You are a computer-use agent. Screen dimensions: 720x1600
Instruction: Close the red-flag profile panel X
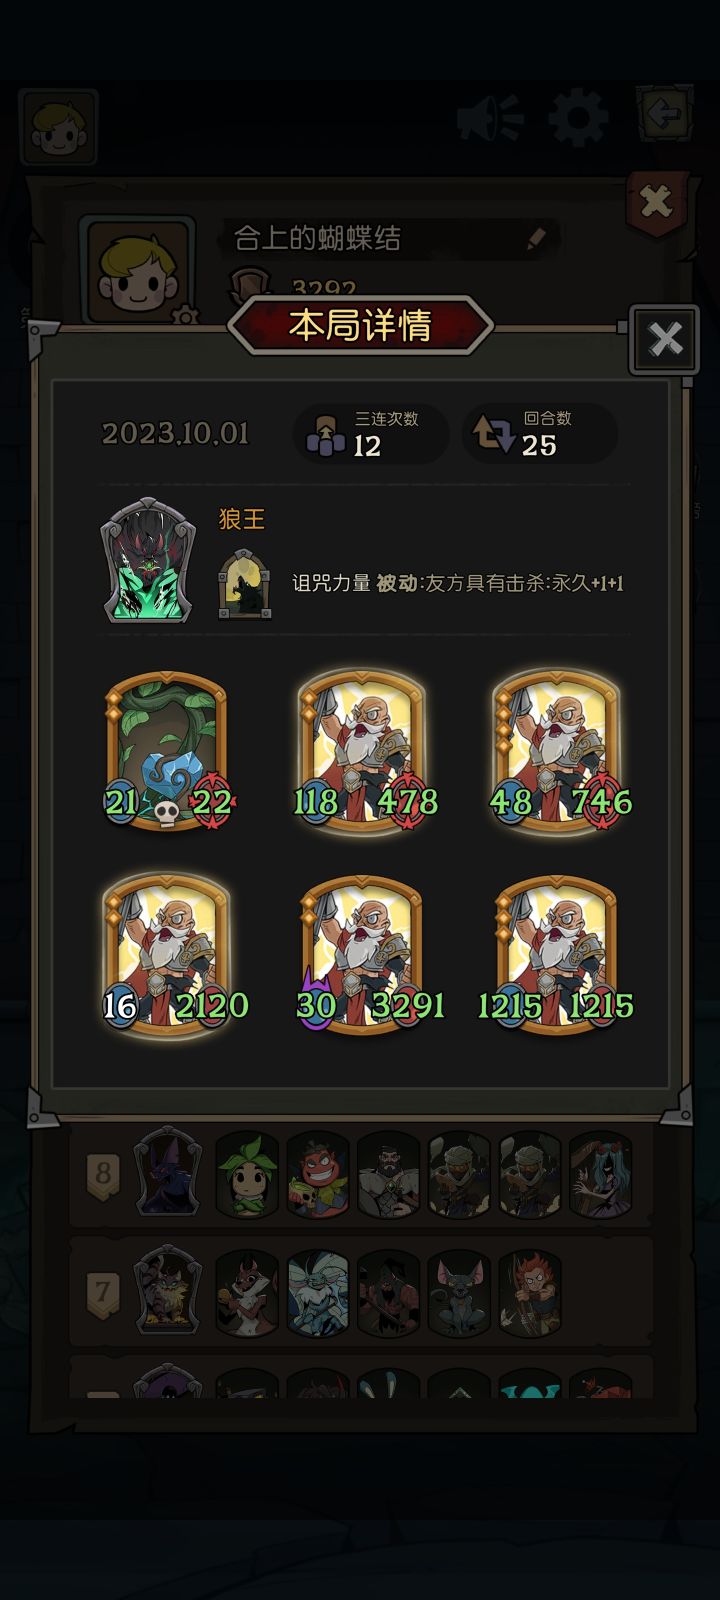point(656,203)
